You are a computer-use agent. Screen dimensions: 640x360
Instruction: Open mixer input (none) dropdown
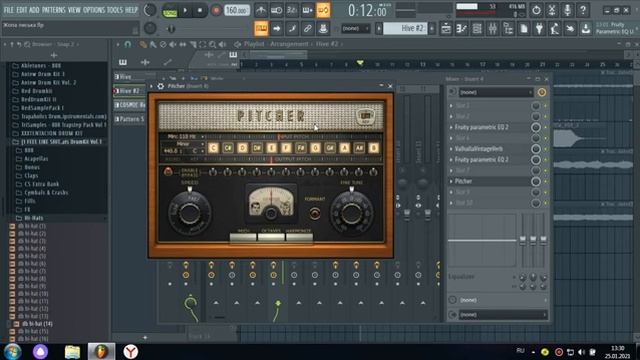pyautogui.click(x=496, y=92)
